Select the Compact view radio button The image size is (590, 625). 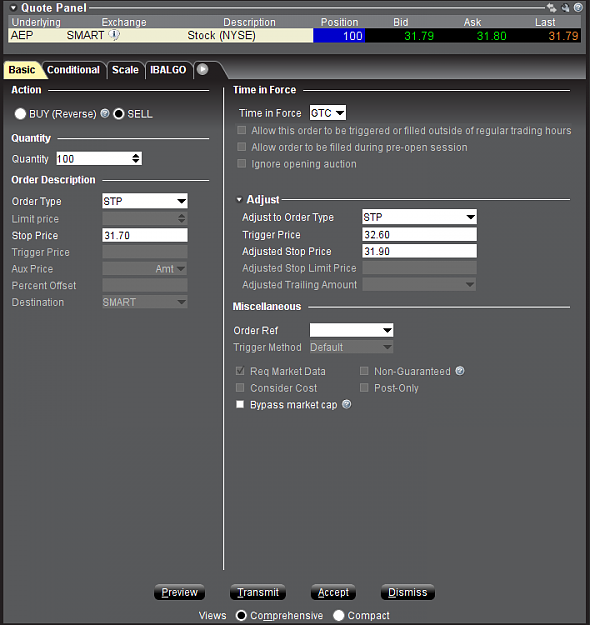pos(338,615)
